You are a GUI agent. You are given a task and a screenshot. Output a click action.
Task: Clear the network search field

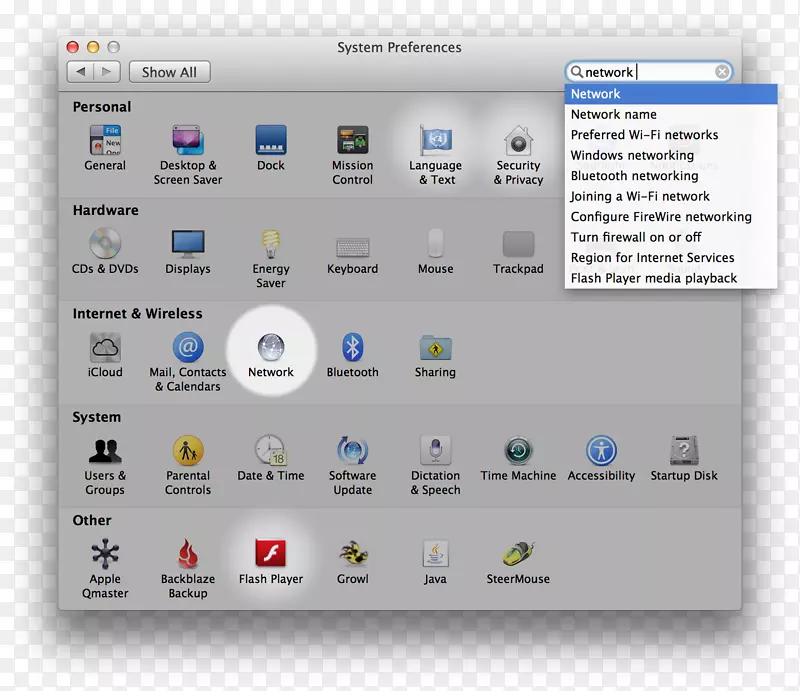[722, 71]
